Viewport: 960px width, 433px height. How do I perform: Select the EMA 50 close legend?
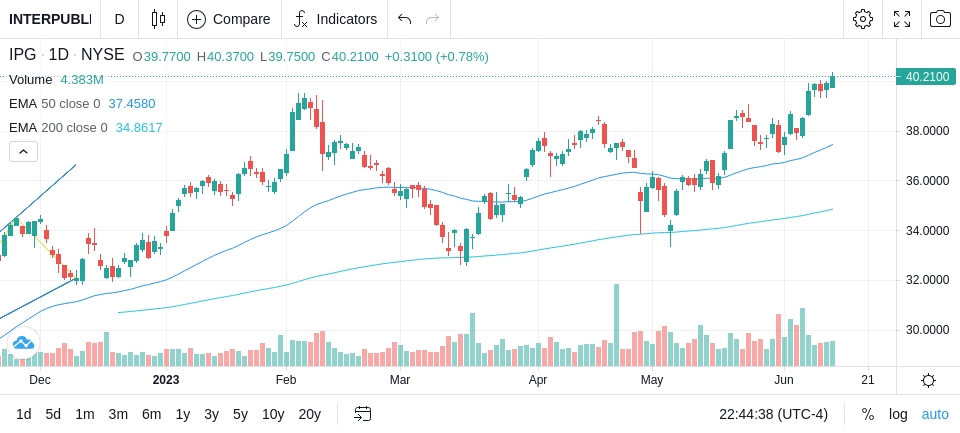pyautogui.click(x=54, y=104)
